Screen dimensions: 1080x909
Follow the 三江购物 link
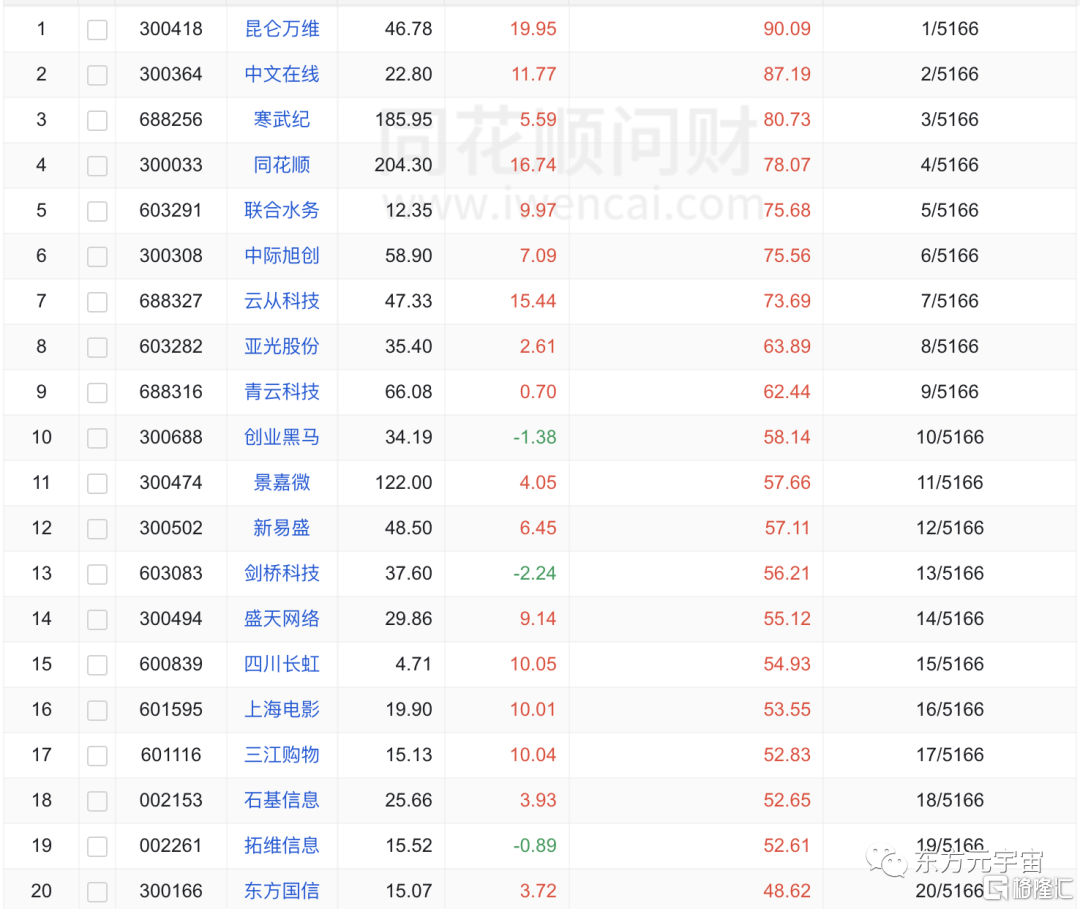(282, 756)
